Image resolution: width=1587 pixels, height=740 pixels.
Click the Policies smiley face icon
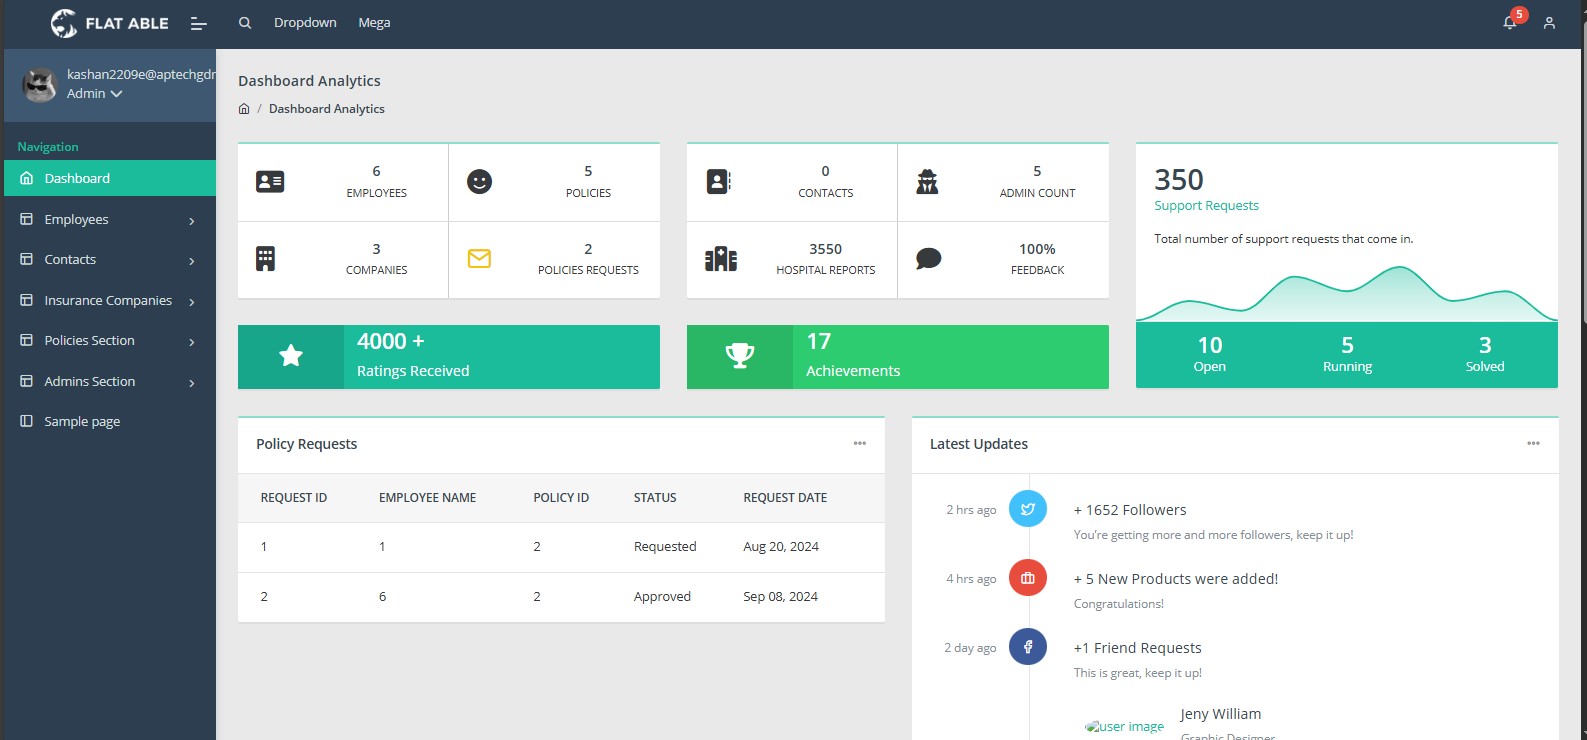(480, 181)
